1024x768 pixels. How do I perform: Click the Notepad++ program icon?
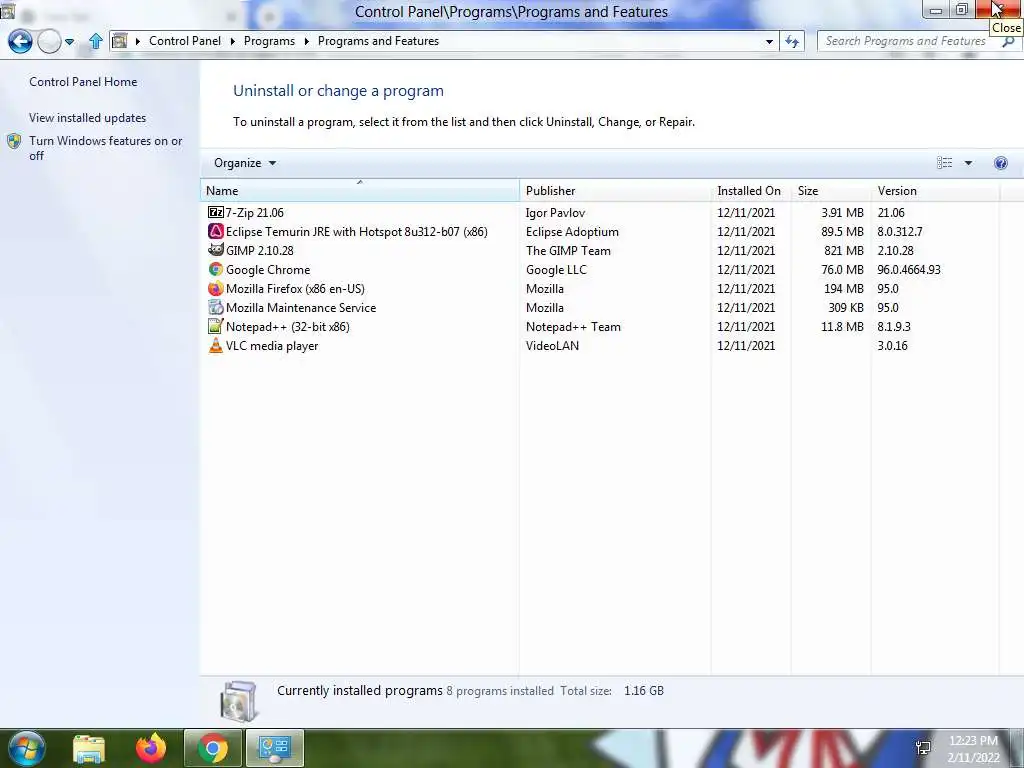[x=216, y=326]
